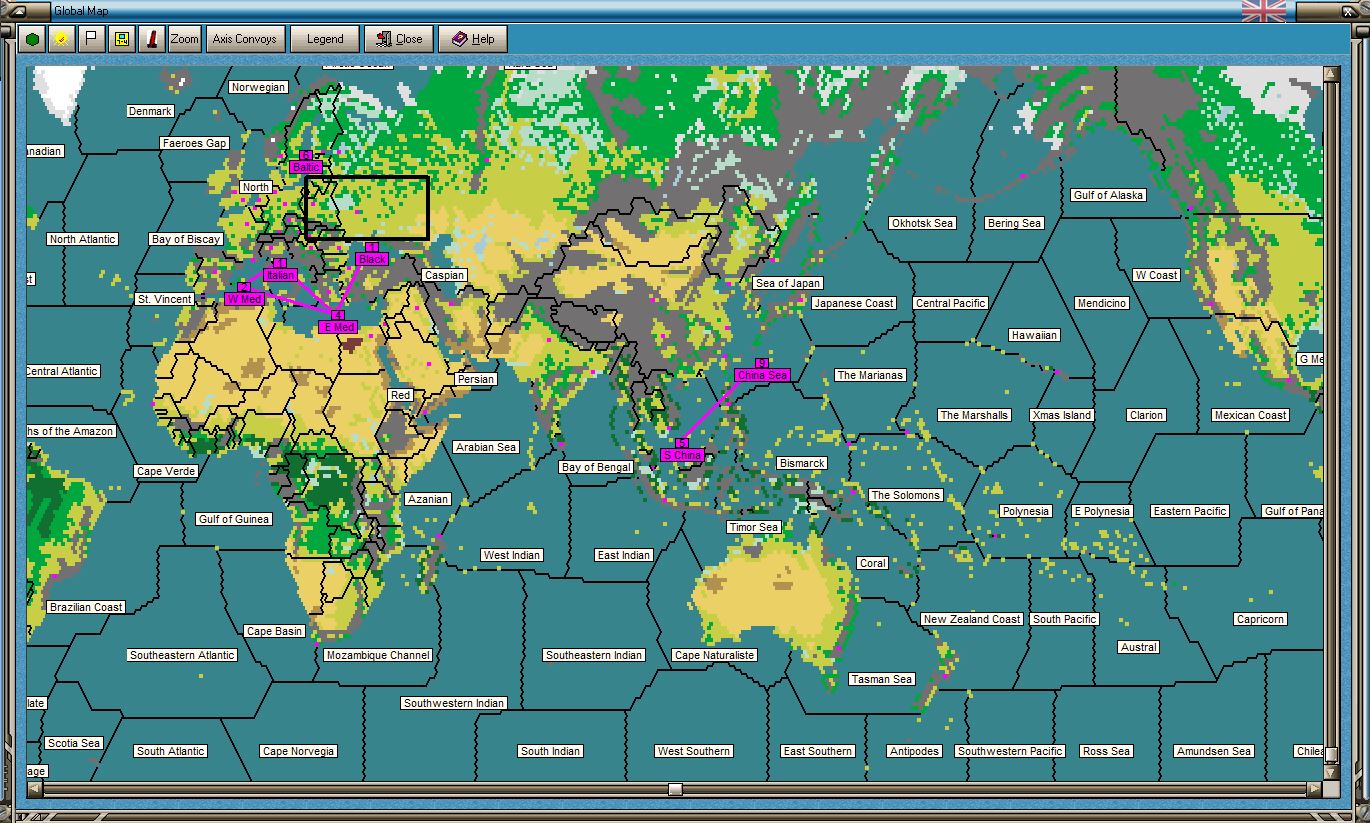Click the horizontal scrollbar thumb
This screenshot has width=1370, height=823.
[675, 789]
